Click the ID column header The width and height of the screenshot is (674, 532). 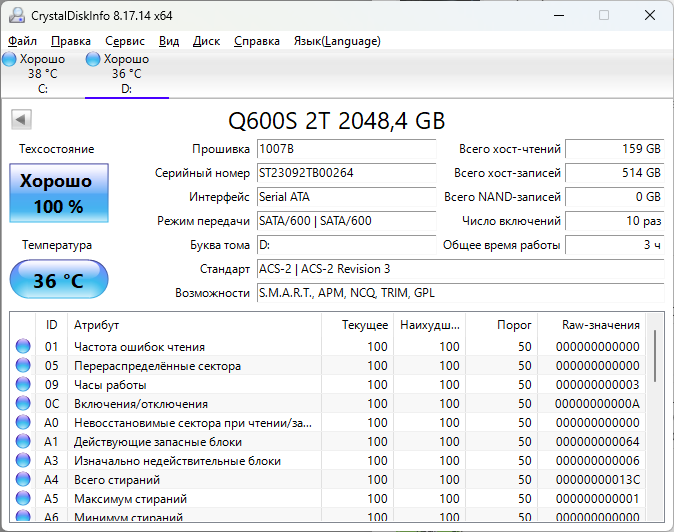tap(51, 325)
